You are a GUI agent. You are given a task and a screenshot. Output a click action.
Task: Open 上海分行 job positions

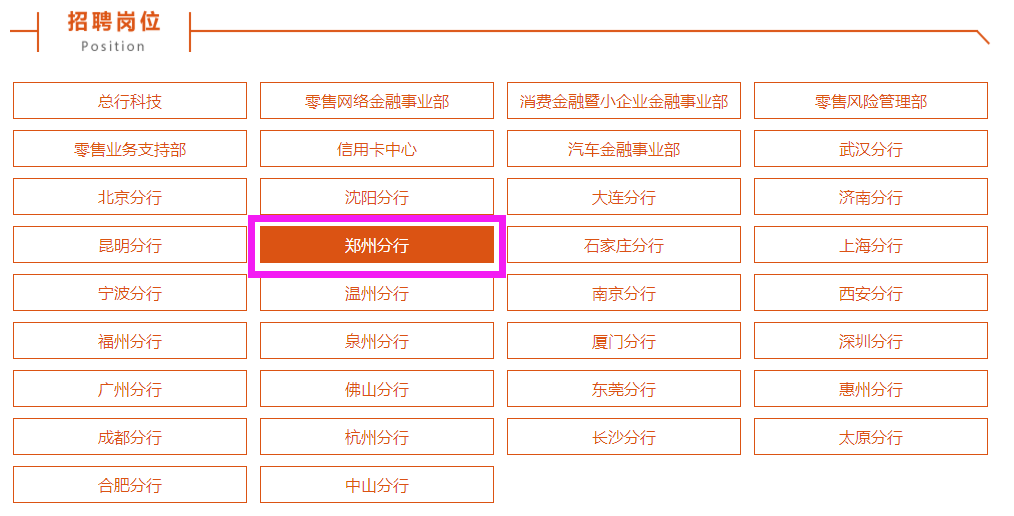[x=871, y=245]
